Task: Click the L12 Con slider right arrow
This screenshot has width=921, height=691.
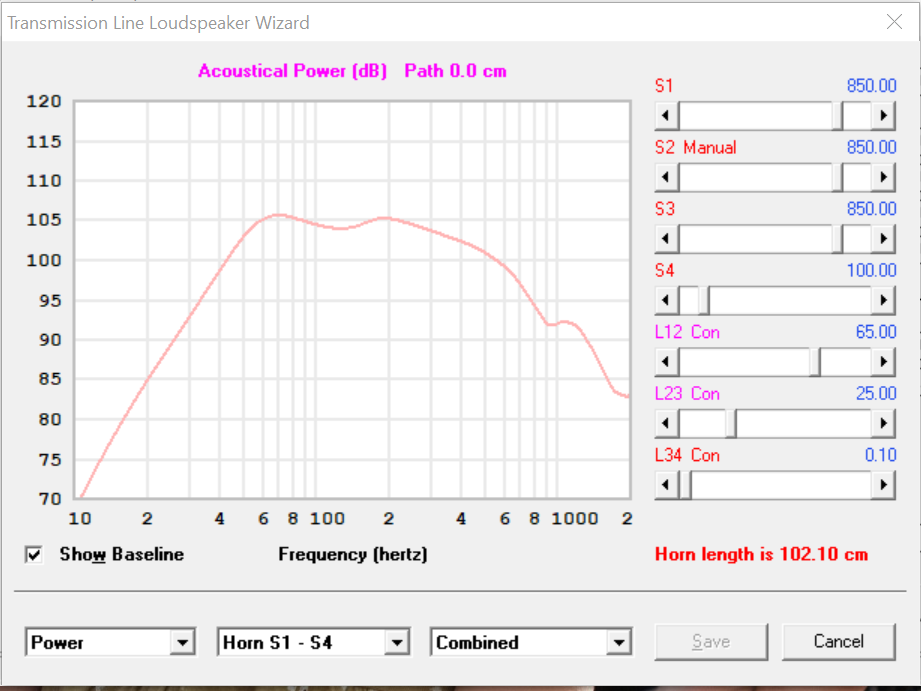Action: pyautogui.click(x=883, y=362)
